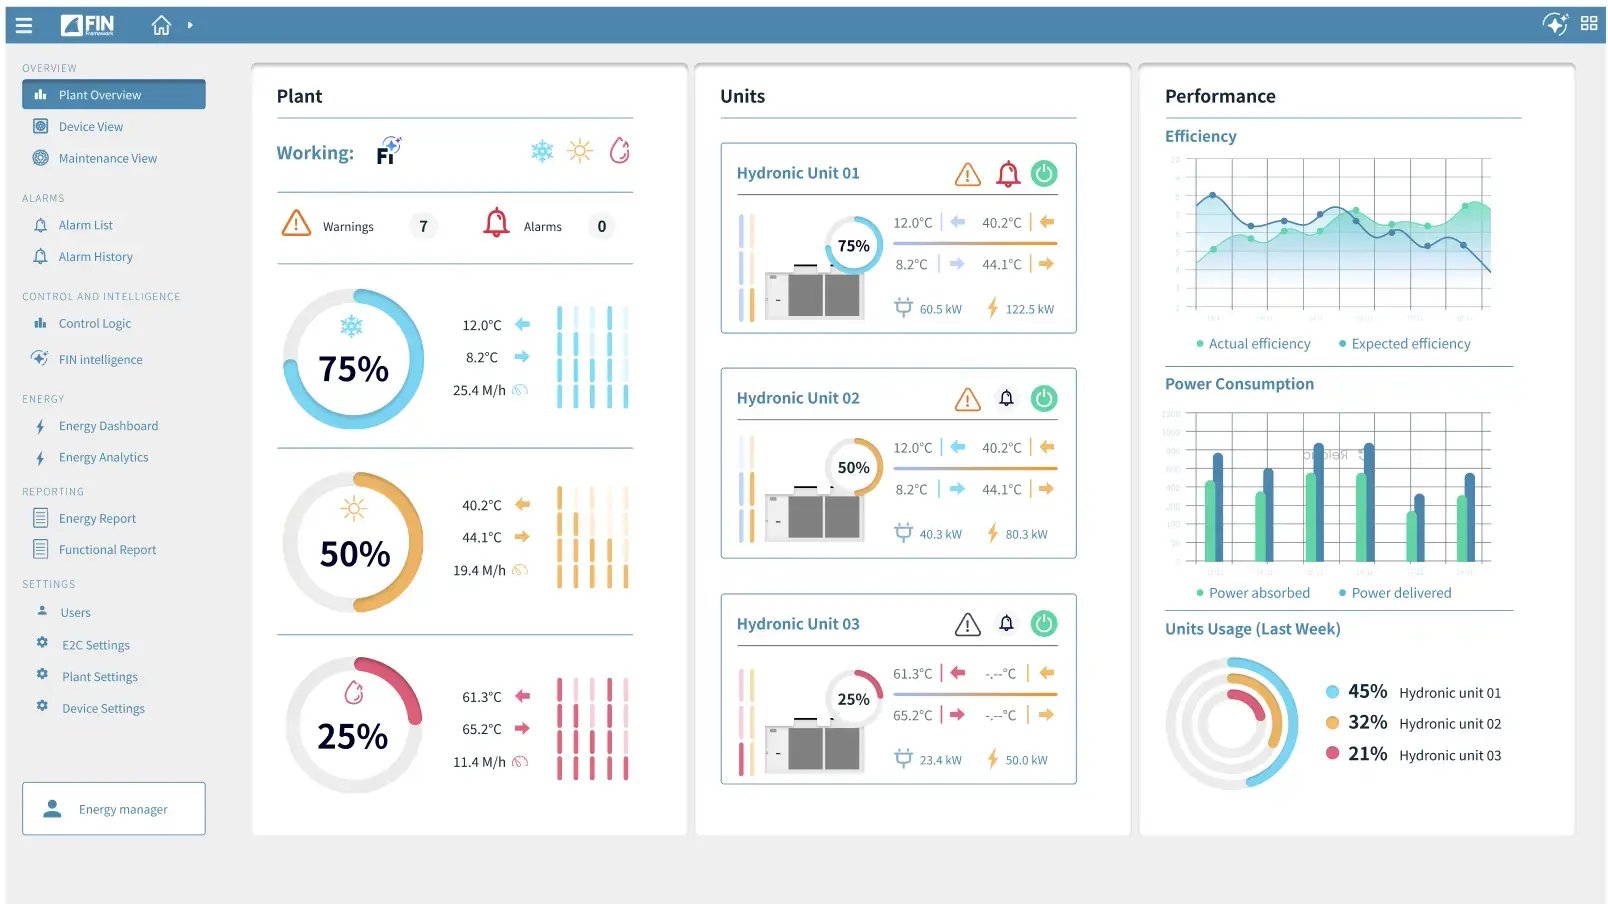Image resolution: width=1608 pixels, height=904 pixels.
Task: Click the Energy manager button
Action: [113, 808]
